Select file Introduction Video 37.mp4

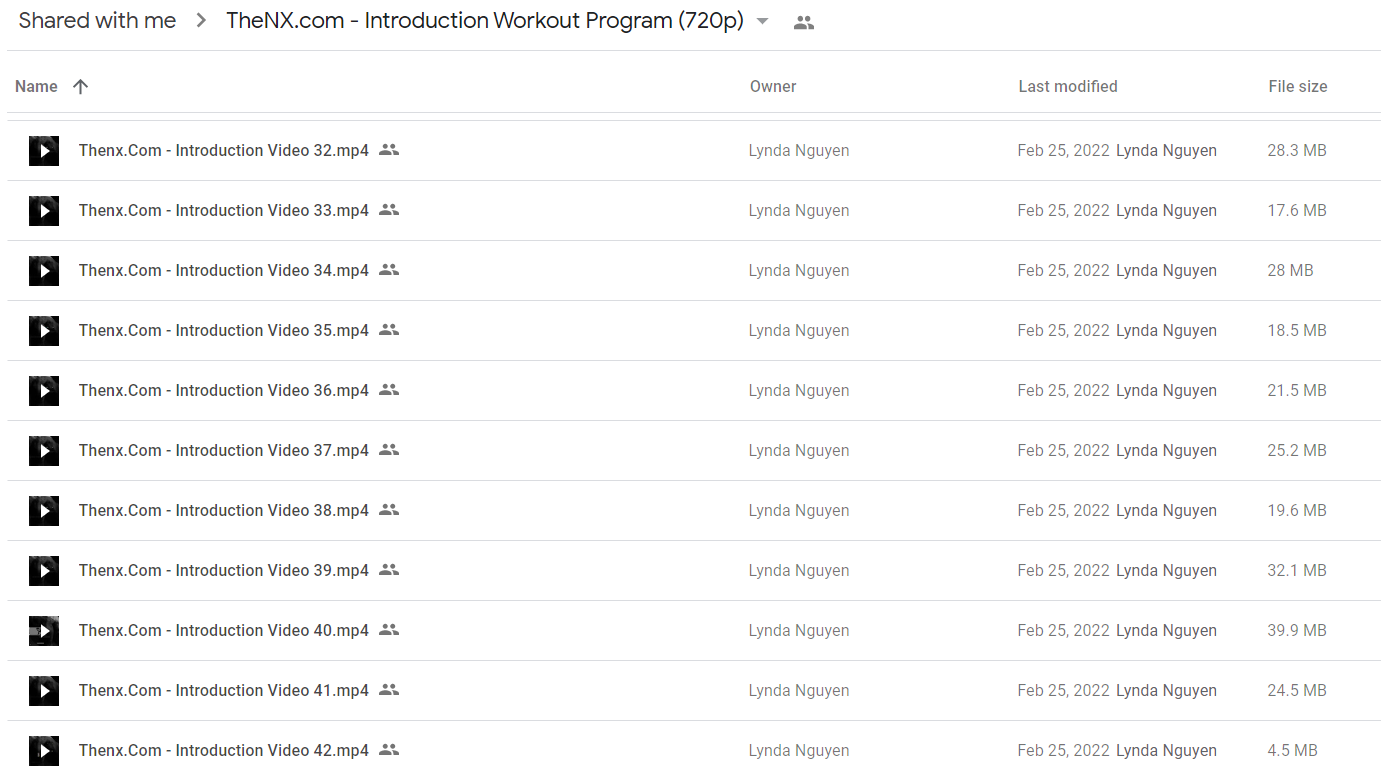[224, 450]
